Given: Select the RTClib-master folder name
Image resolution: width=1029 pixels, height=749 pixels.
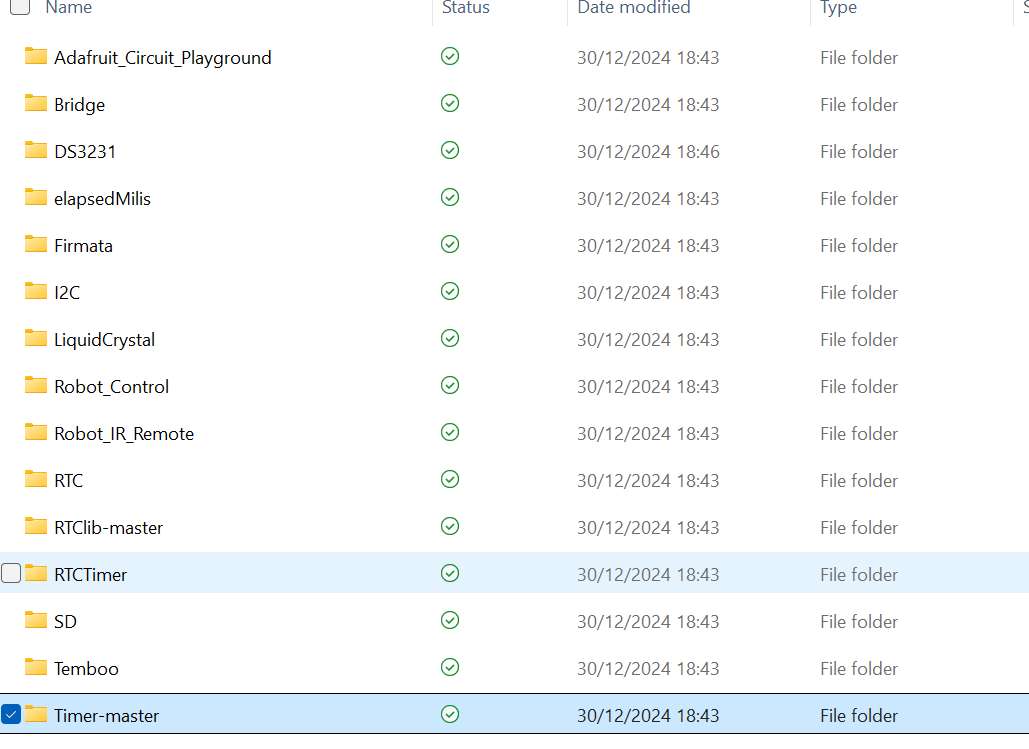Looking at the screenshot, I should click(x=108, y=528).
